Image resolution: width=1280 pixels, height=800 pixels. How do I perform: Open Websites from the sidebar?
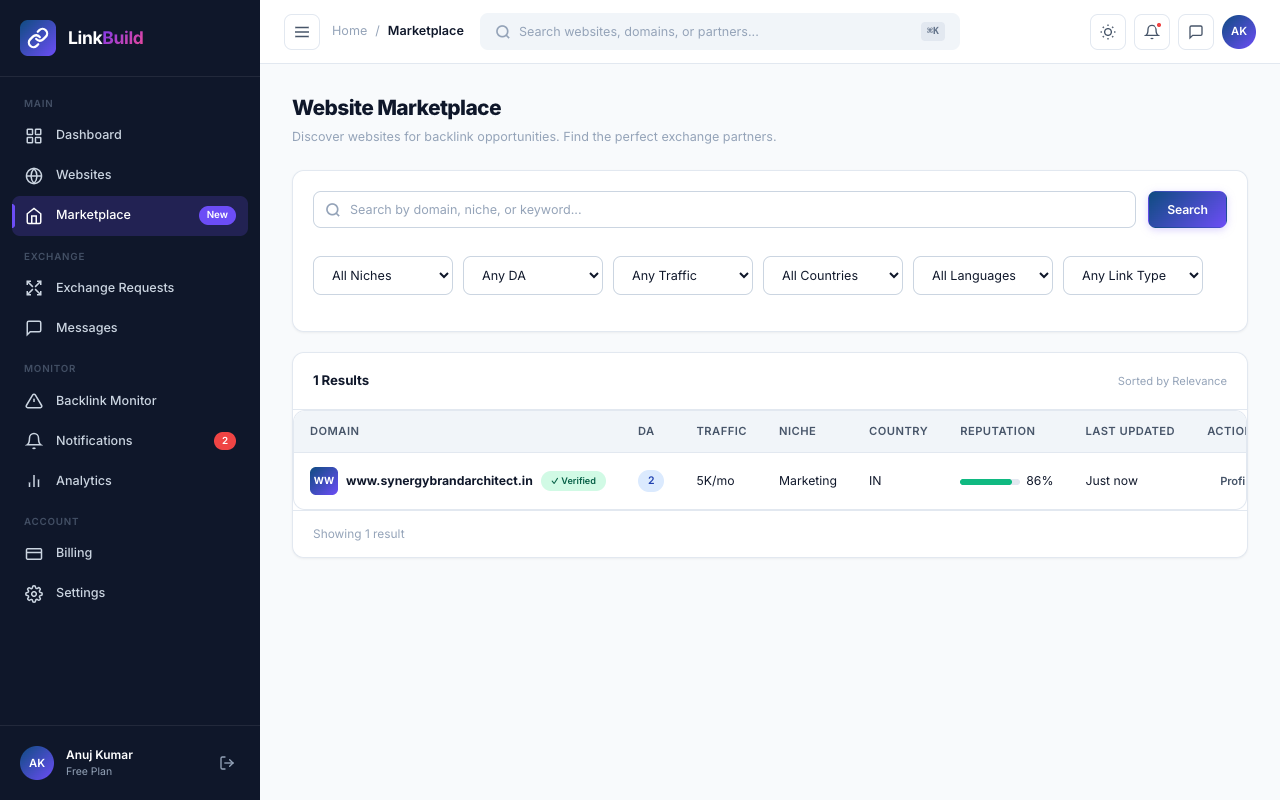(x=130, y=175)
